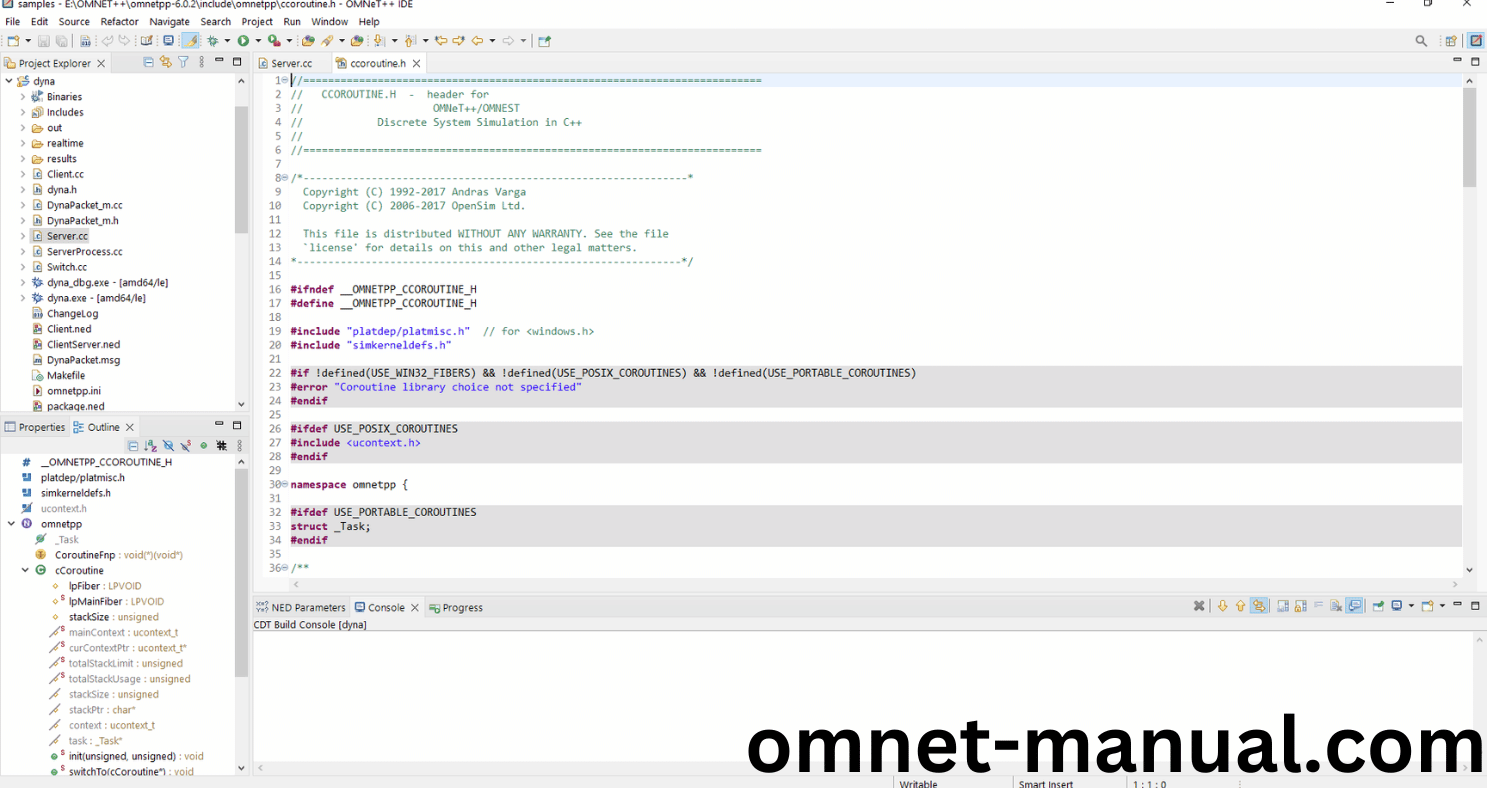Sort Outline members alphabetically
This screenshot has width=1487, height=788.
(x=150, y=446)
